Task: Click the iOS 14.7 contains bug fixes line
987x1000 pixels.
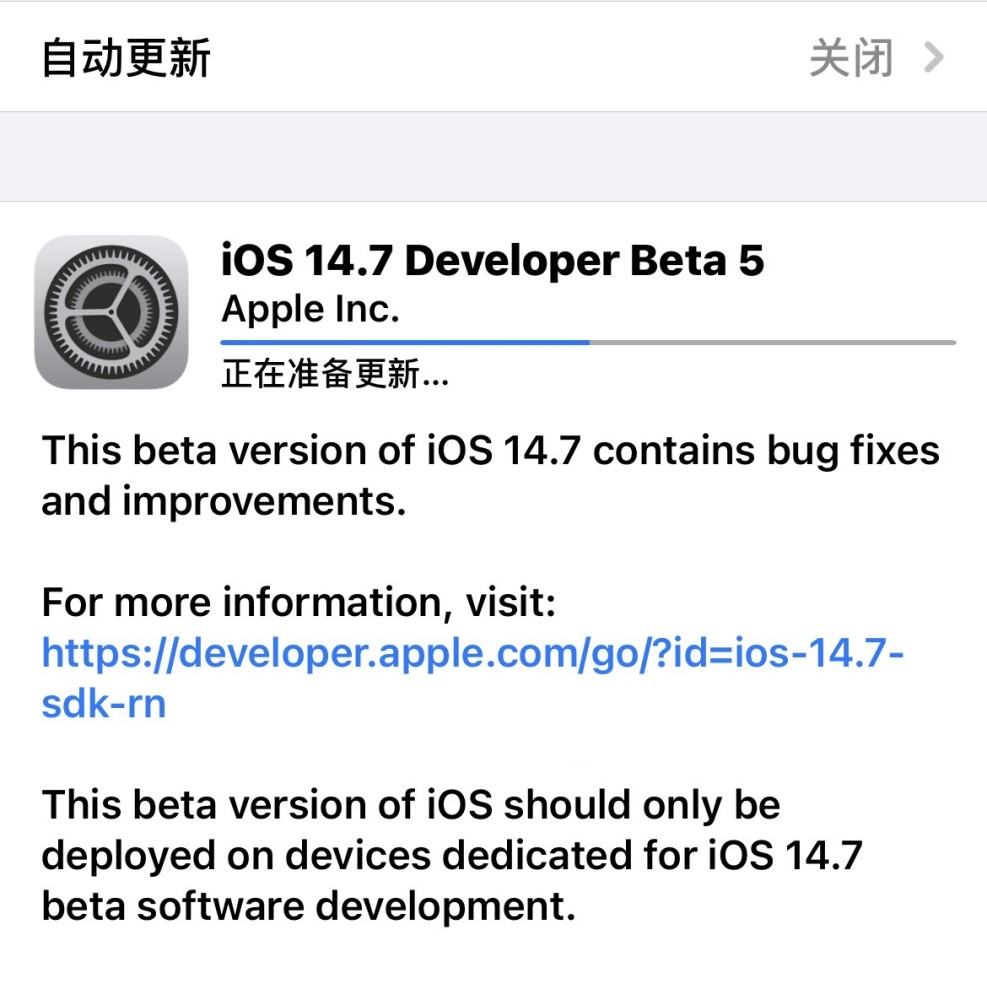Action: point(683,451)
